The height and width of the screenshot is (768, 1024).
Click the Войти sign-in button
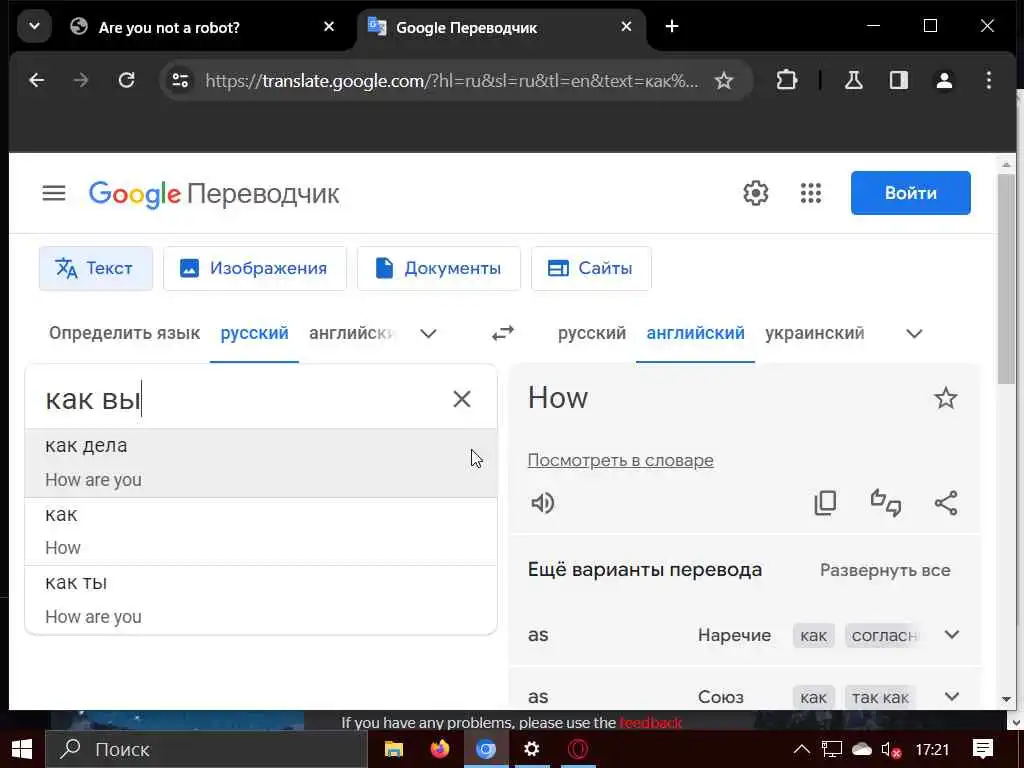tap(910, 193)
